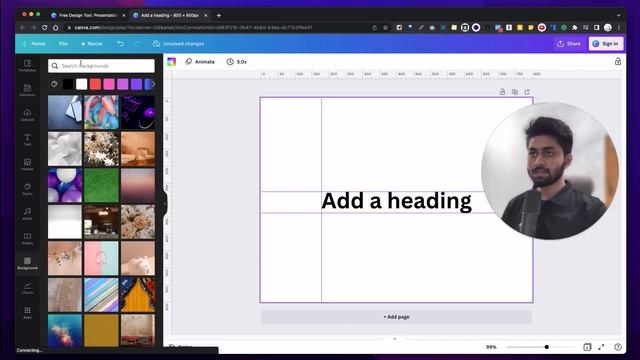Open the background color picker icon
The width and height of the screenshot is (640, 360).
click(x=54, y=84)
